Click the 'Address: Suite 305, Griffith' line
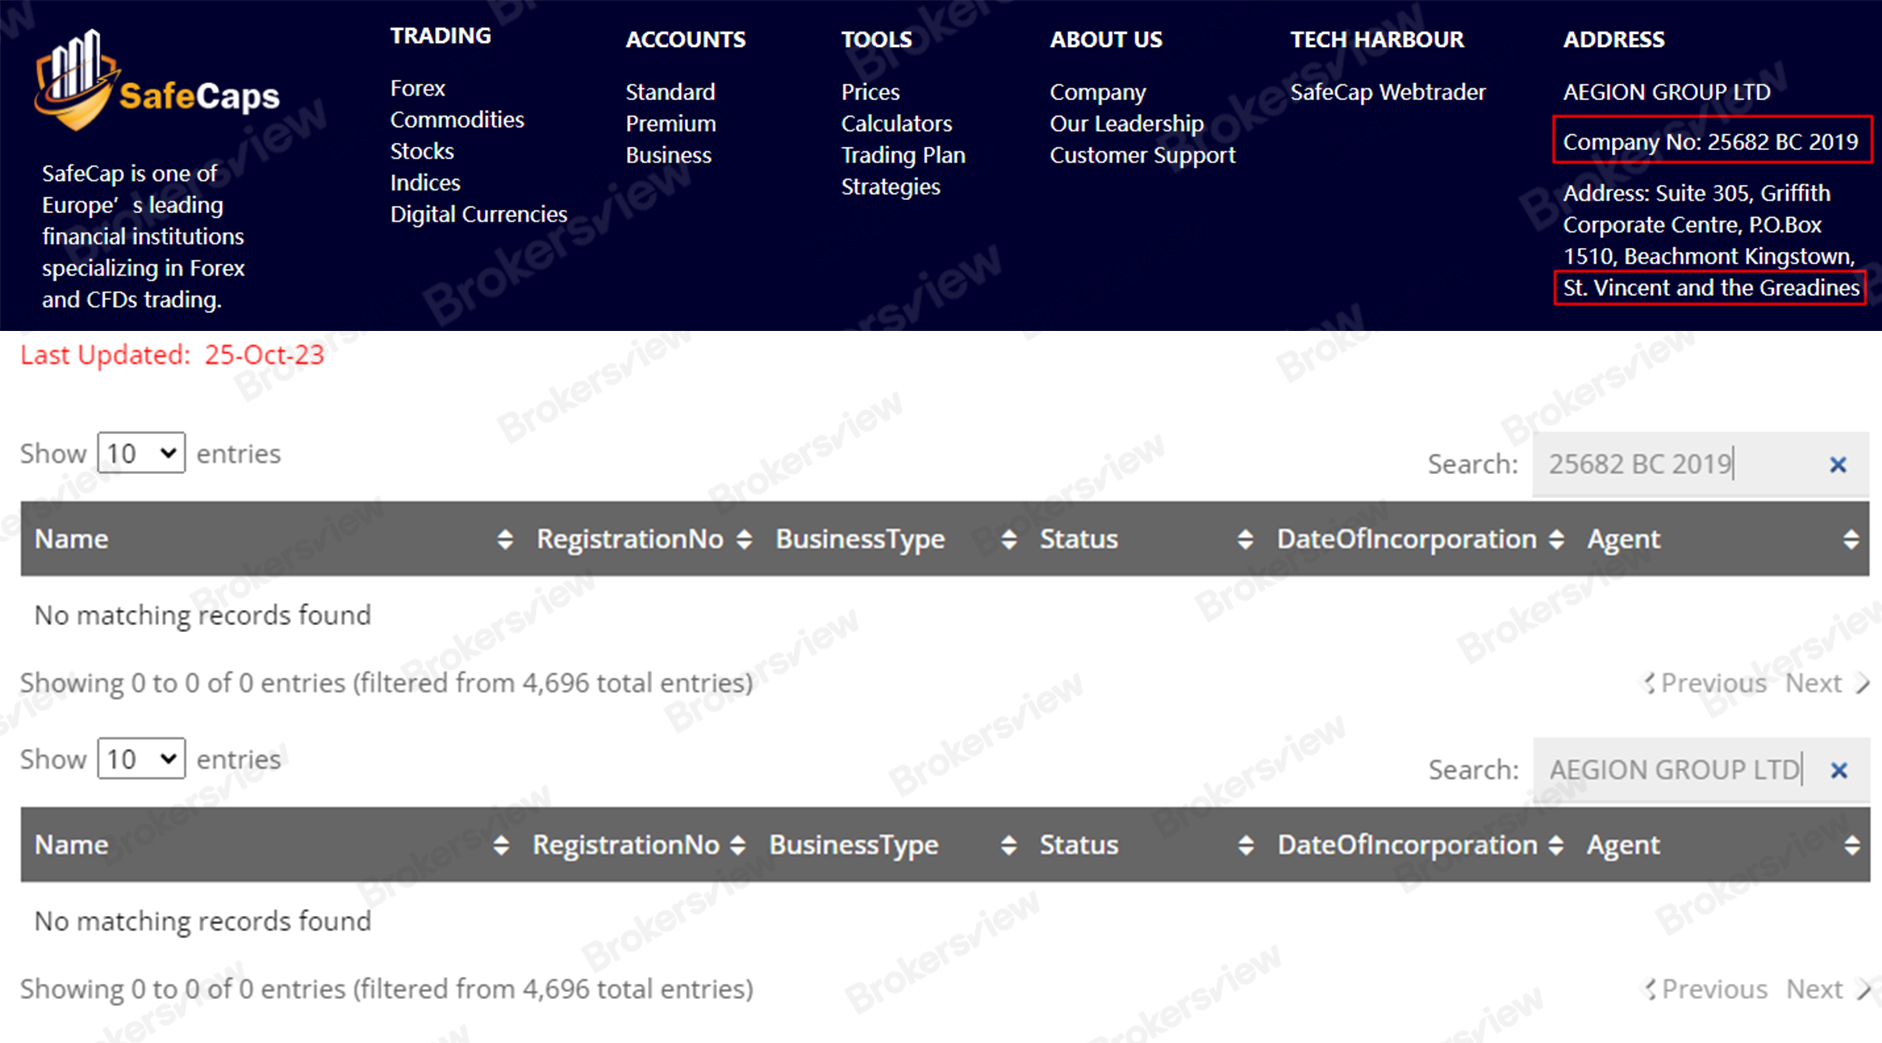This screenshot has width=1882, height=1043. (x=1697, y=193)
